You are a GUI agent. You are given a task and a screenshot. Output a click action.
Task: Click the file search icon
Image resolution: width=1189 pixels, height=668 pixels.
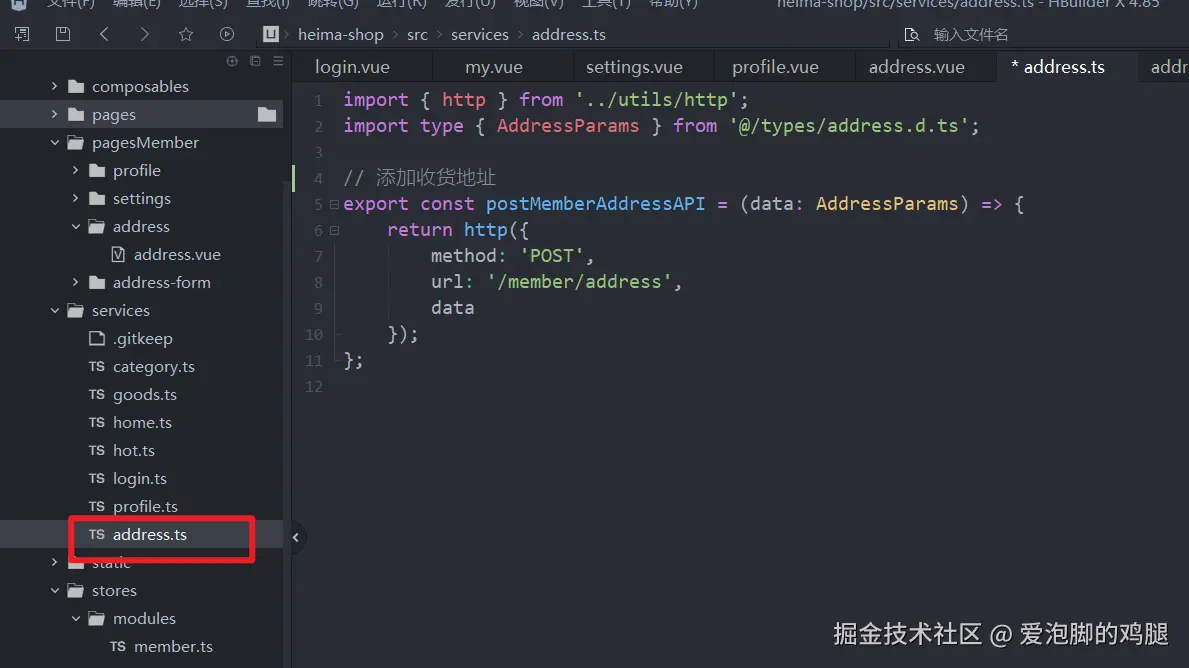pyautogui.click(x=911, y=35)
